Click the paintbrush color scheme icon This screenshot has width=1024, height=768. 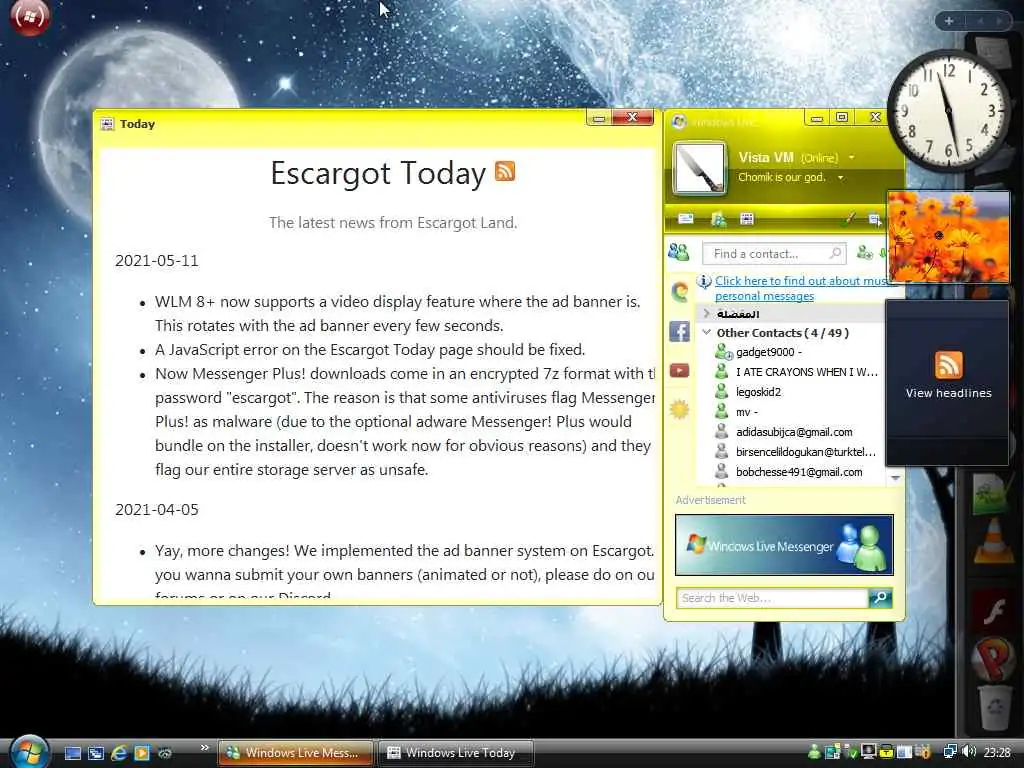[x=849, y=219]
